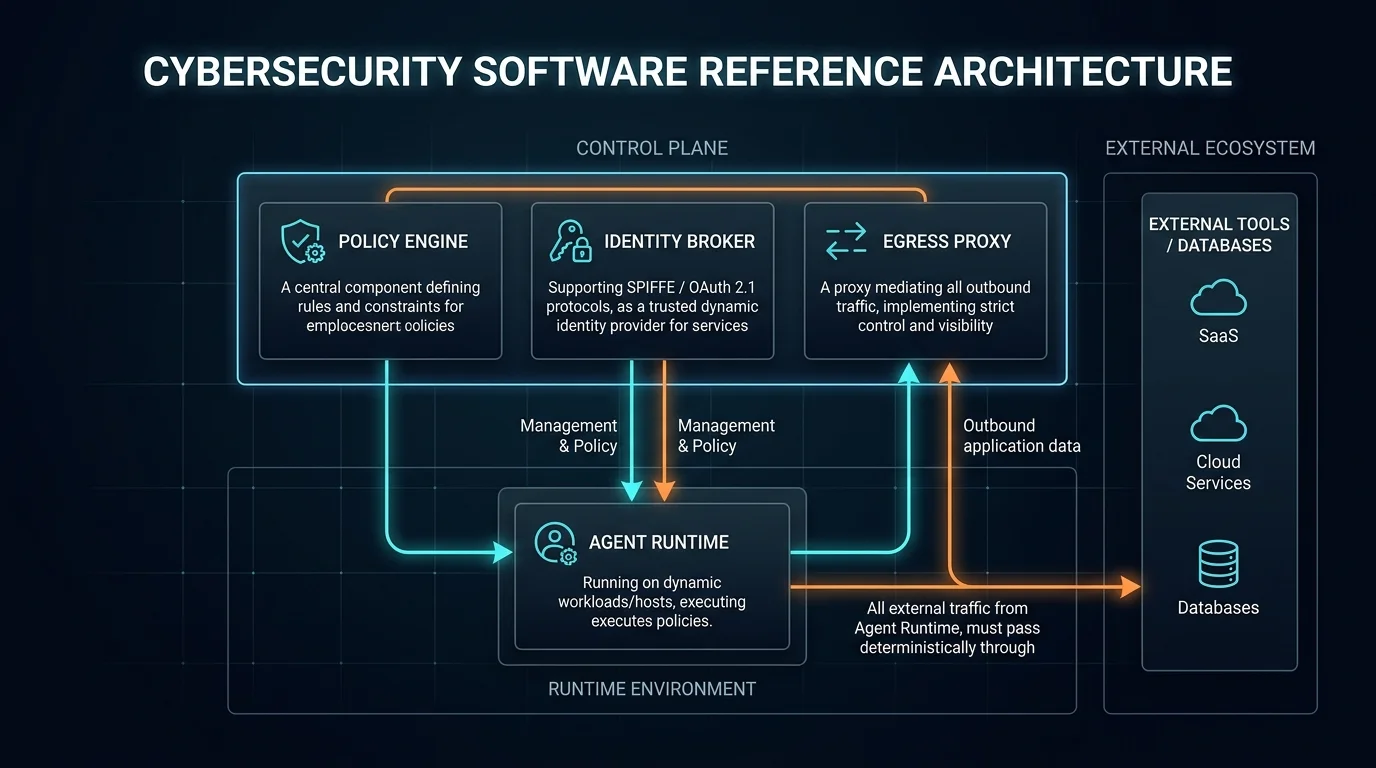Click the main title Cybersecurity Software Reference Architecture

coord(688,72)
